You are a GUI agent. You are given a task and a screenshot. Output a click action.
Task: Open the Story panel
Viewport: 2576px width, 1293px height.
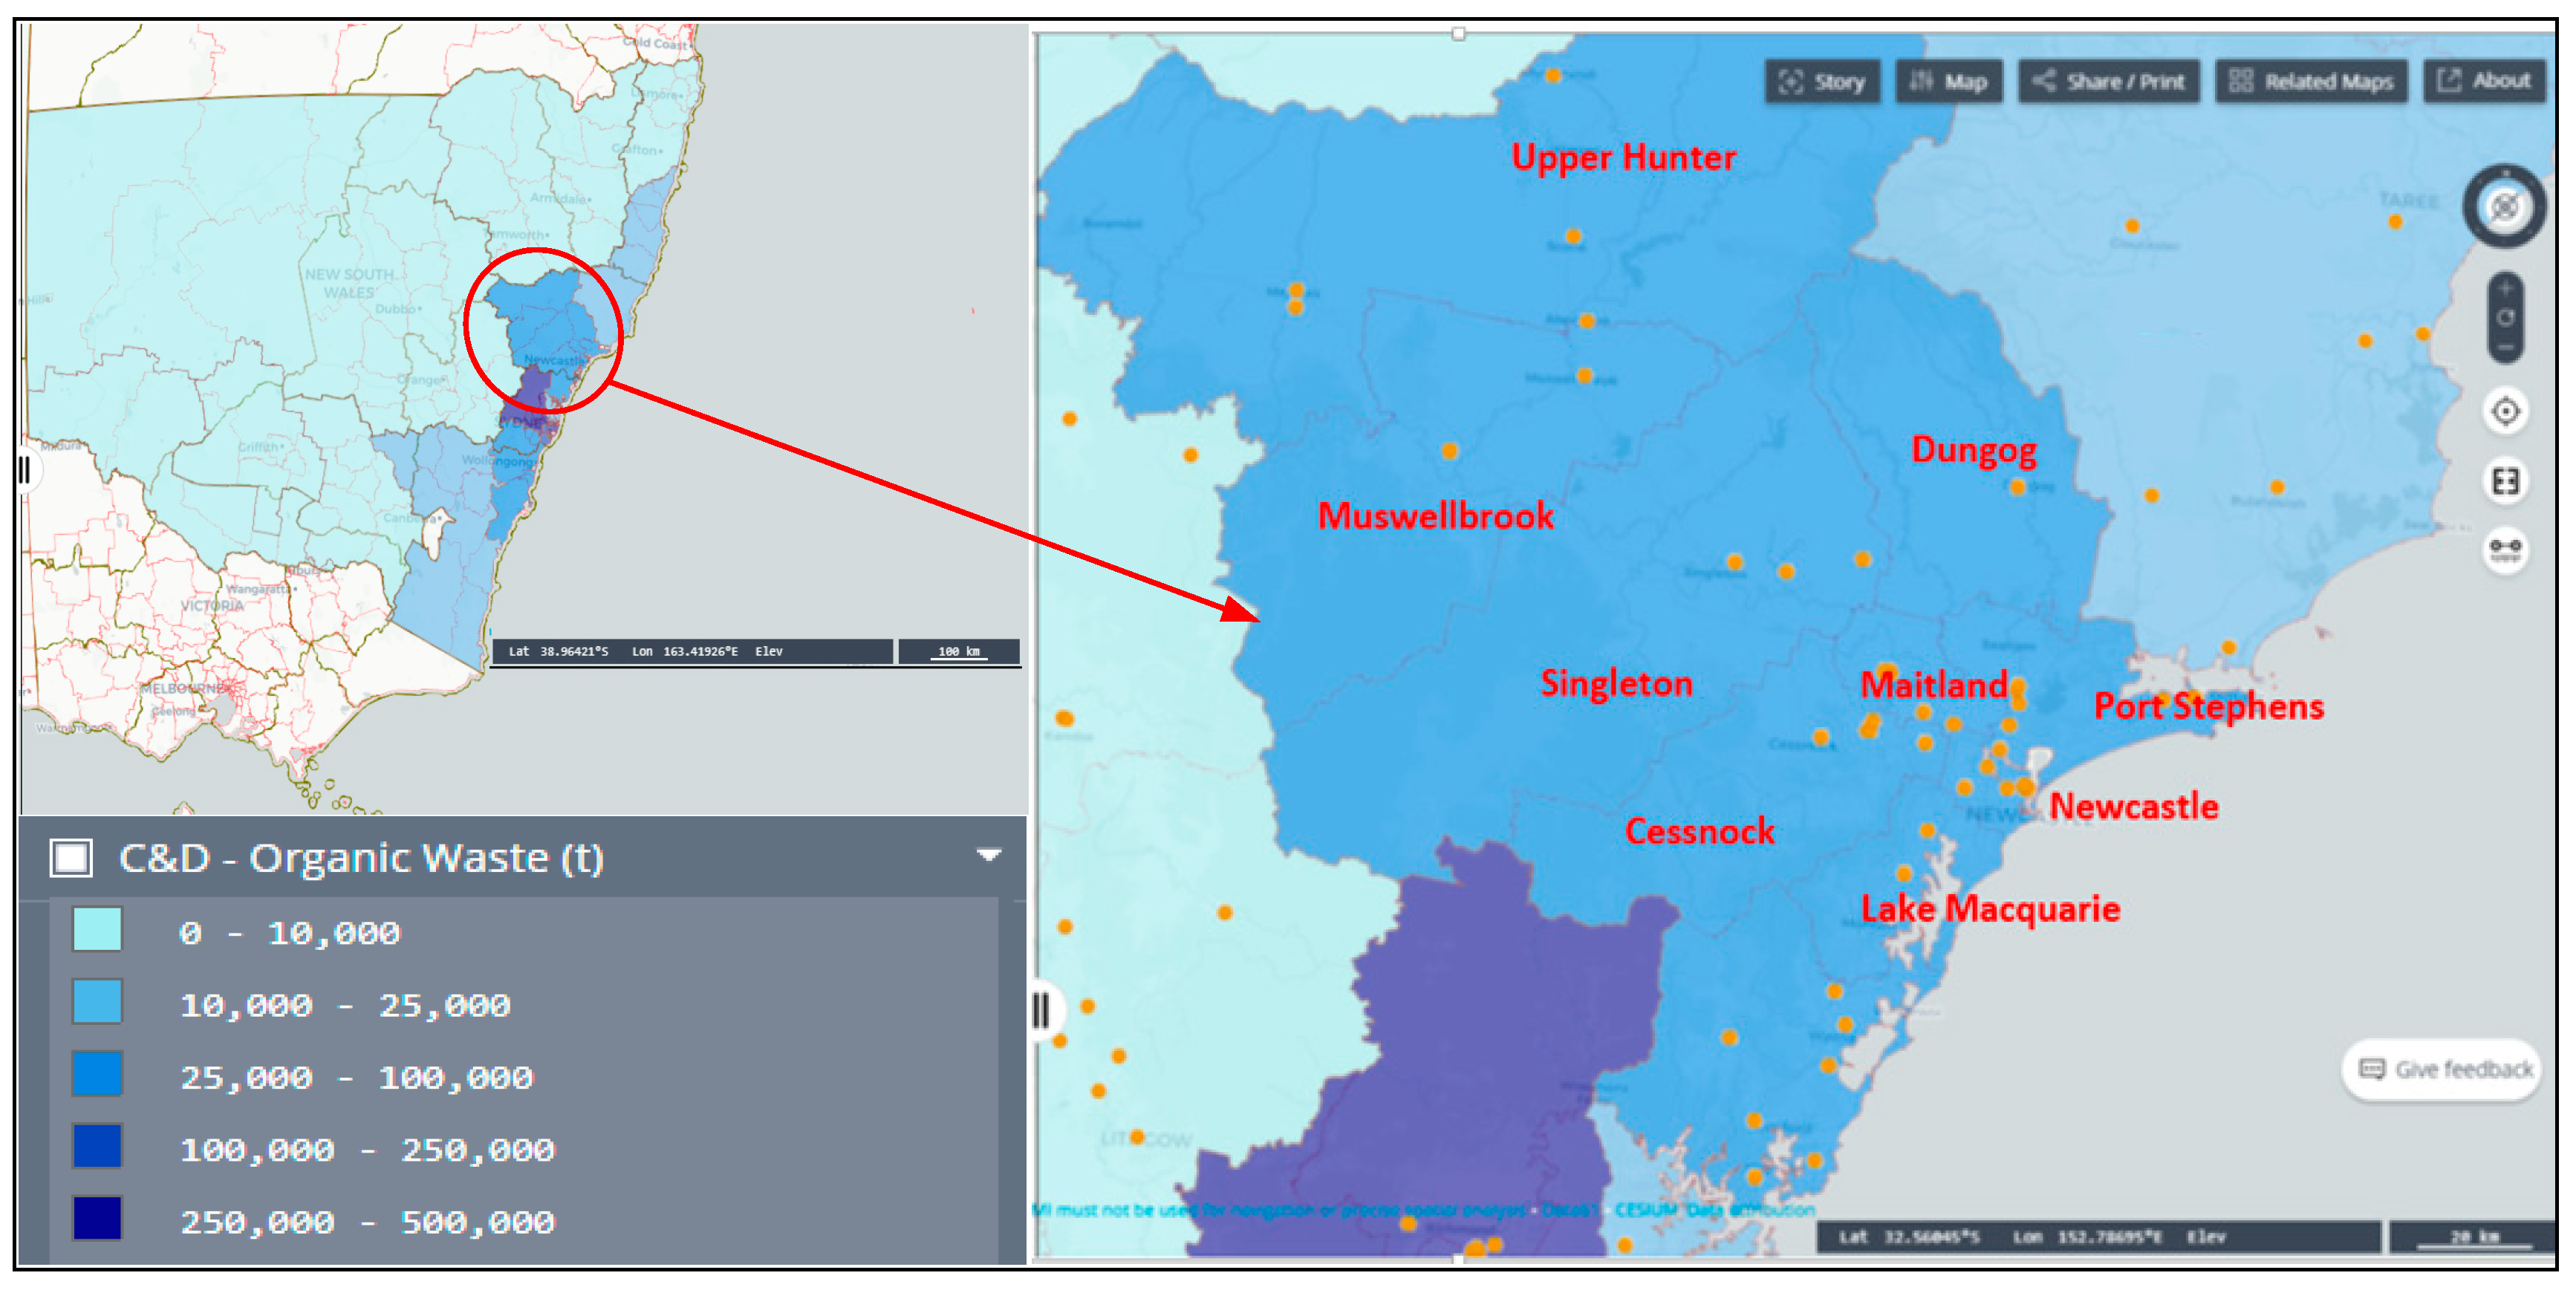(1822, 82)
